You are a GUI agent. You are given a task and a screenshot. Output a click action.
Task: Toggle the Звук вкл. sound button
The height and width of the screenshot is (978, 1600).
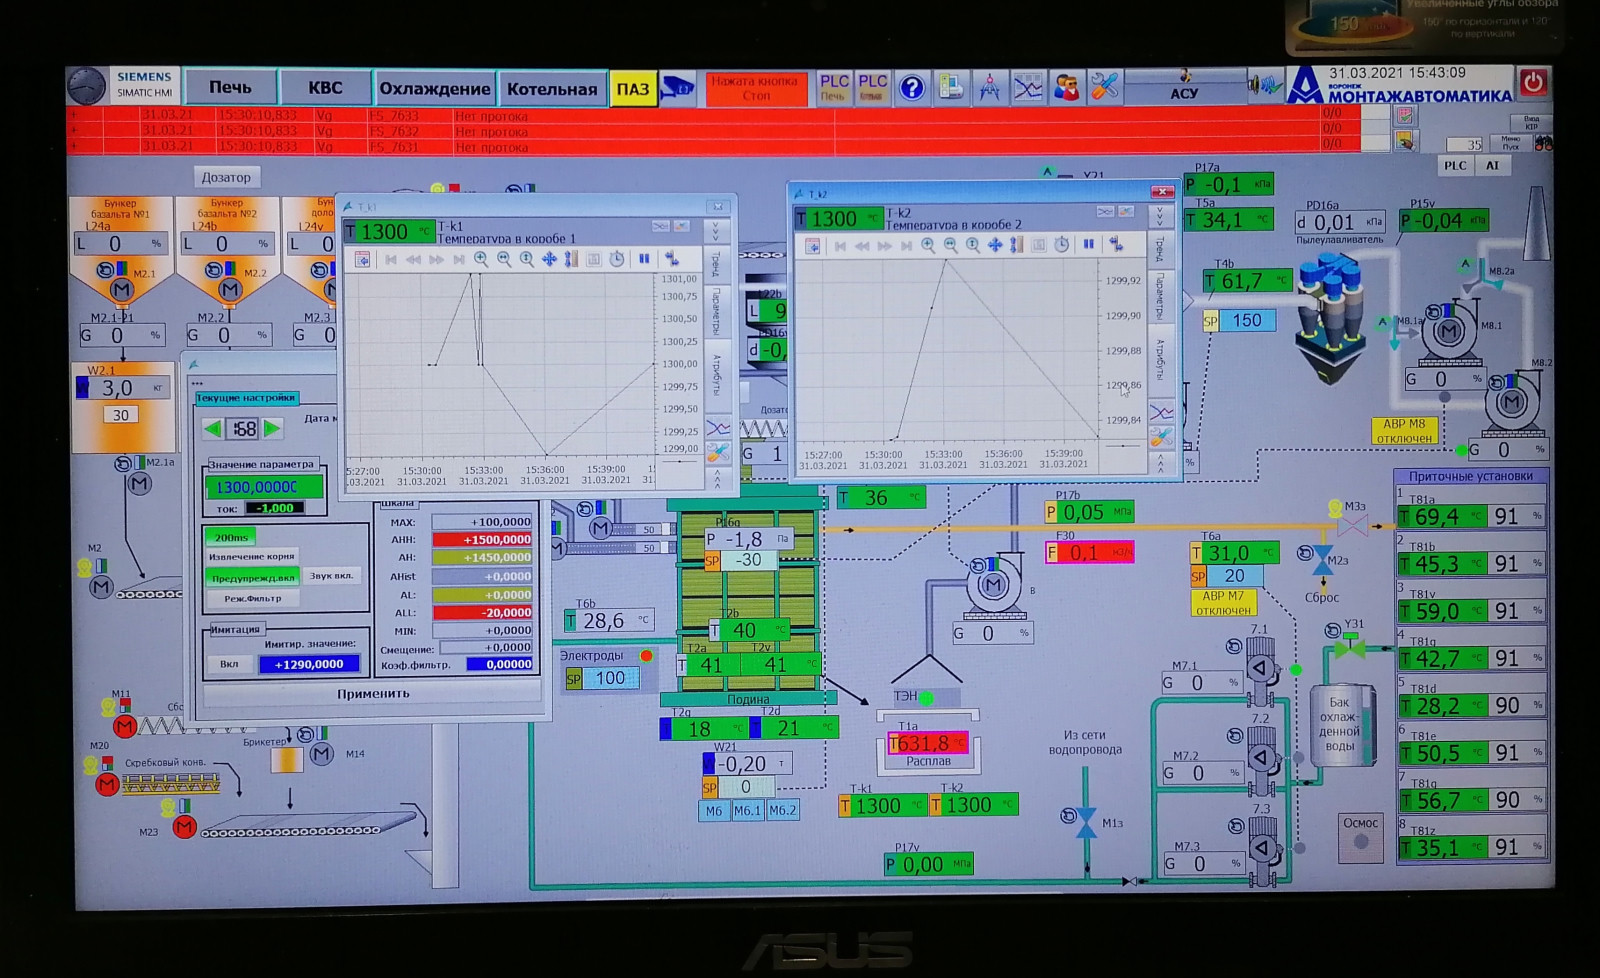point(330,576)
